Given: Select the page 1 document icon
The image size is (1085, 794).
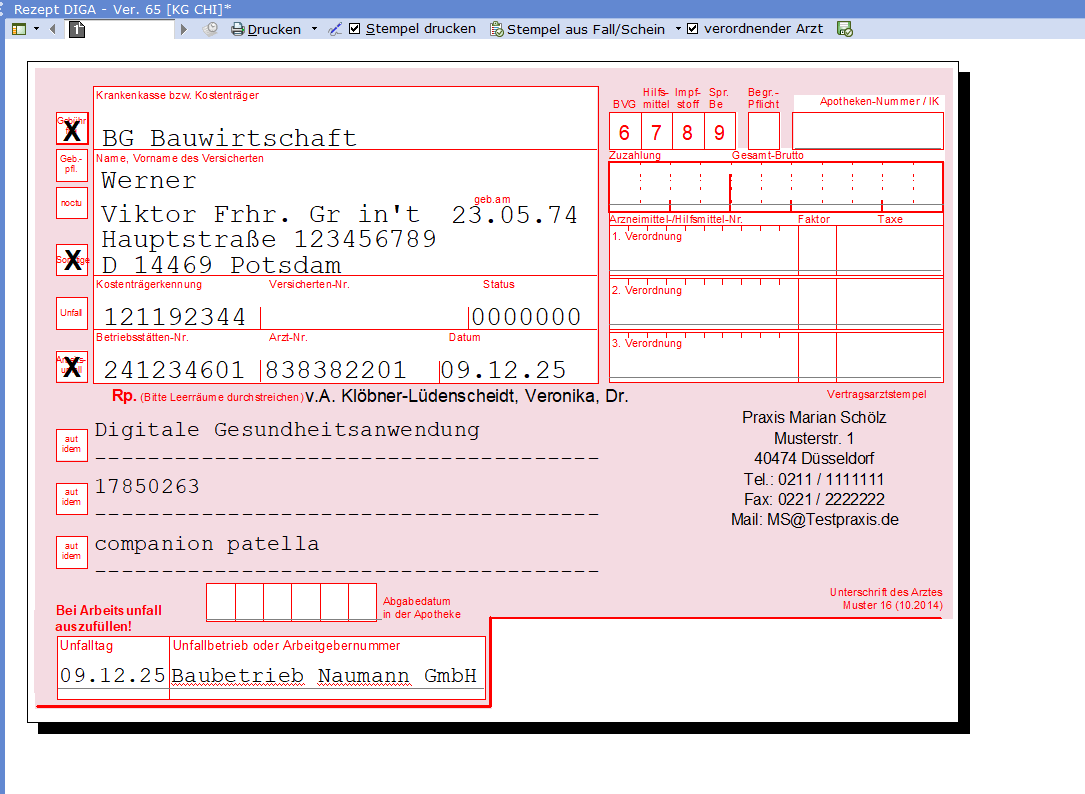Looking at the screenshot, I should coord(77,29).
